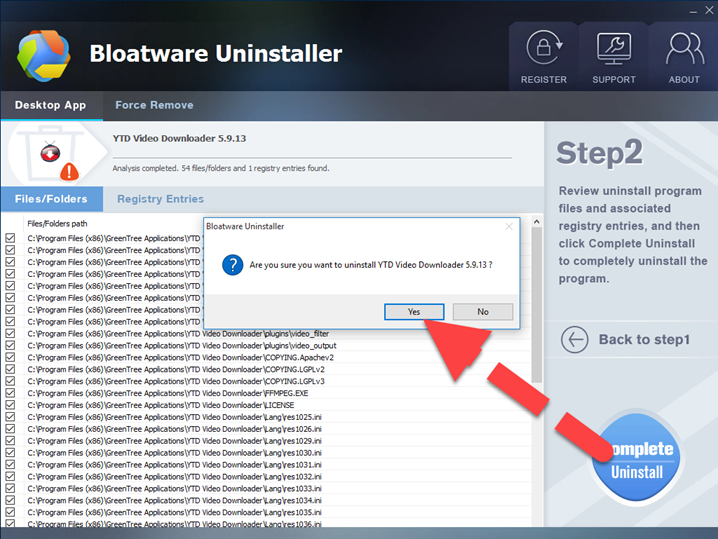
Task: Uncheck the LICENSE file checkbox
Action: click(10, 405)
